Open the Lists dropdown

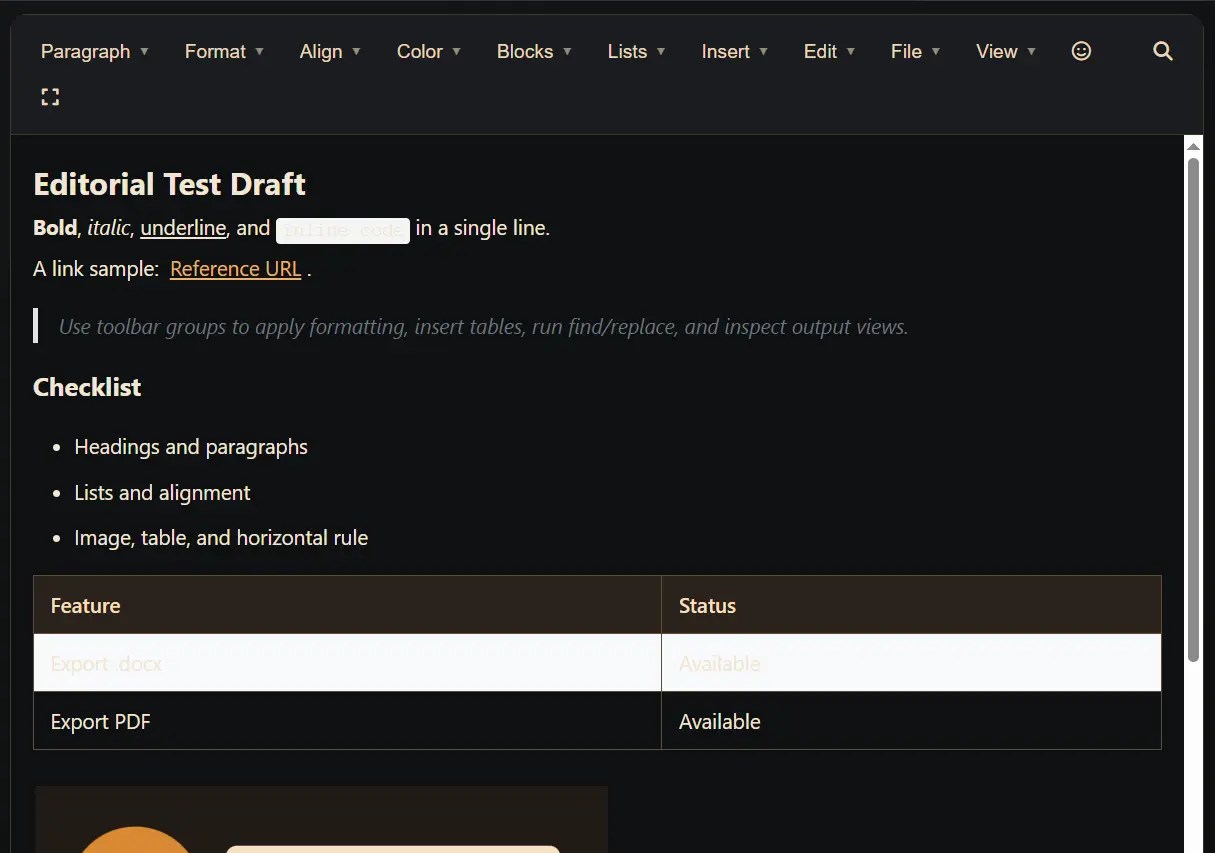[x=636, y=51]
